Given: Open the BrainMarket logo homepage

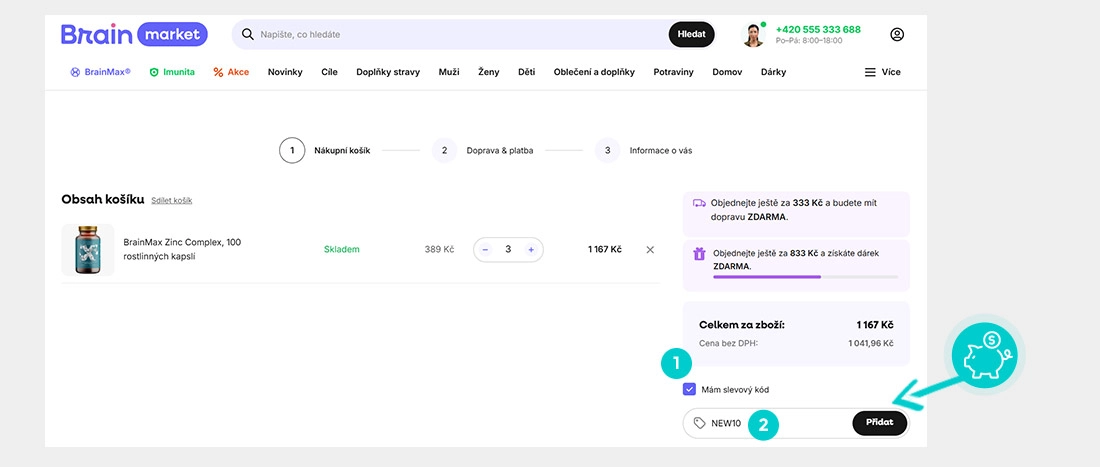Looking at the screenshot, I should tap(134, 34).
